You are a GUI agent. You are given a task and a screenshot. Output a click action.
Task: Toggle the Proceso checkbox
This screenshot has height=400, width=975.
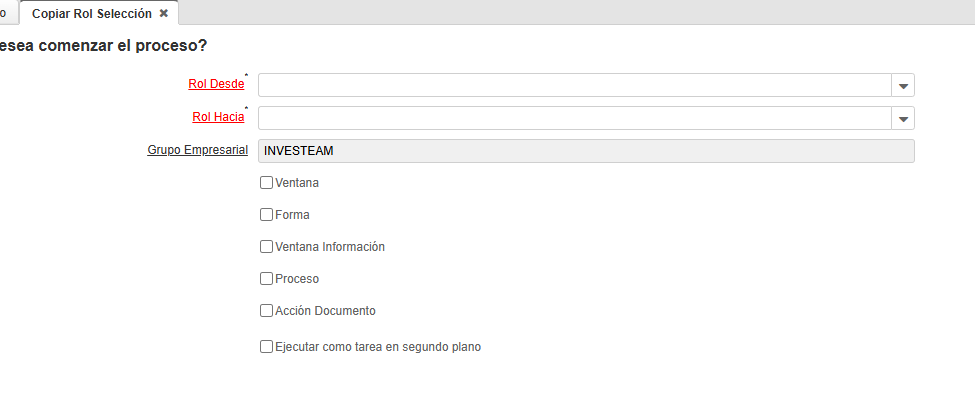point(266,279)
